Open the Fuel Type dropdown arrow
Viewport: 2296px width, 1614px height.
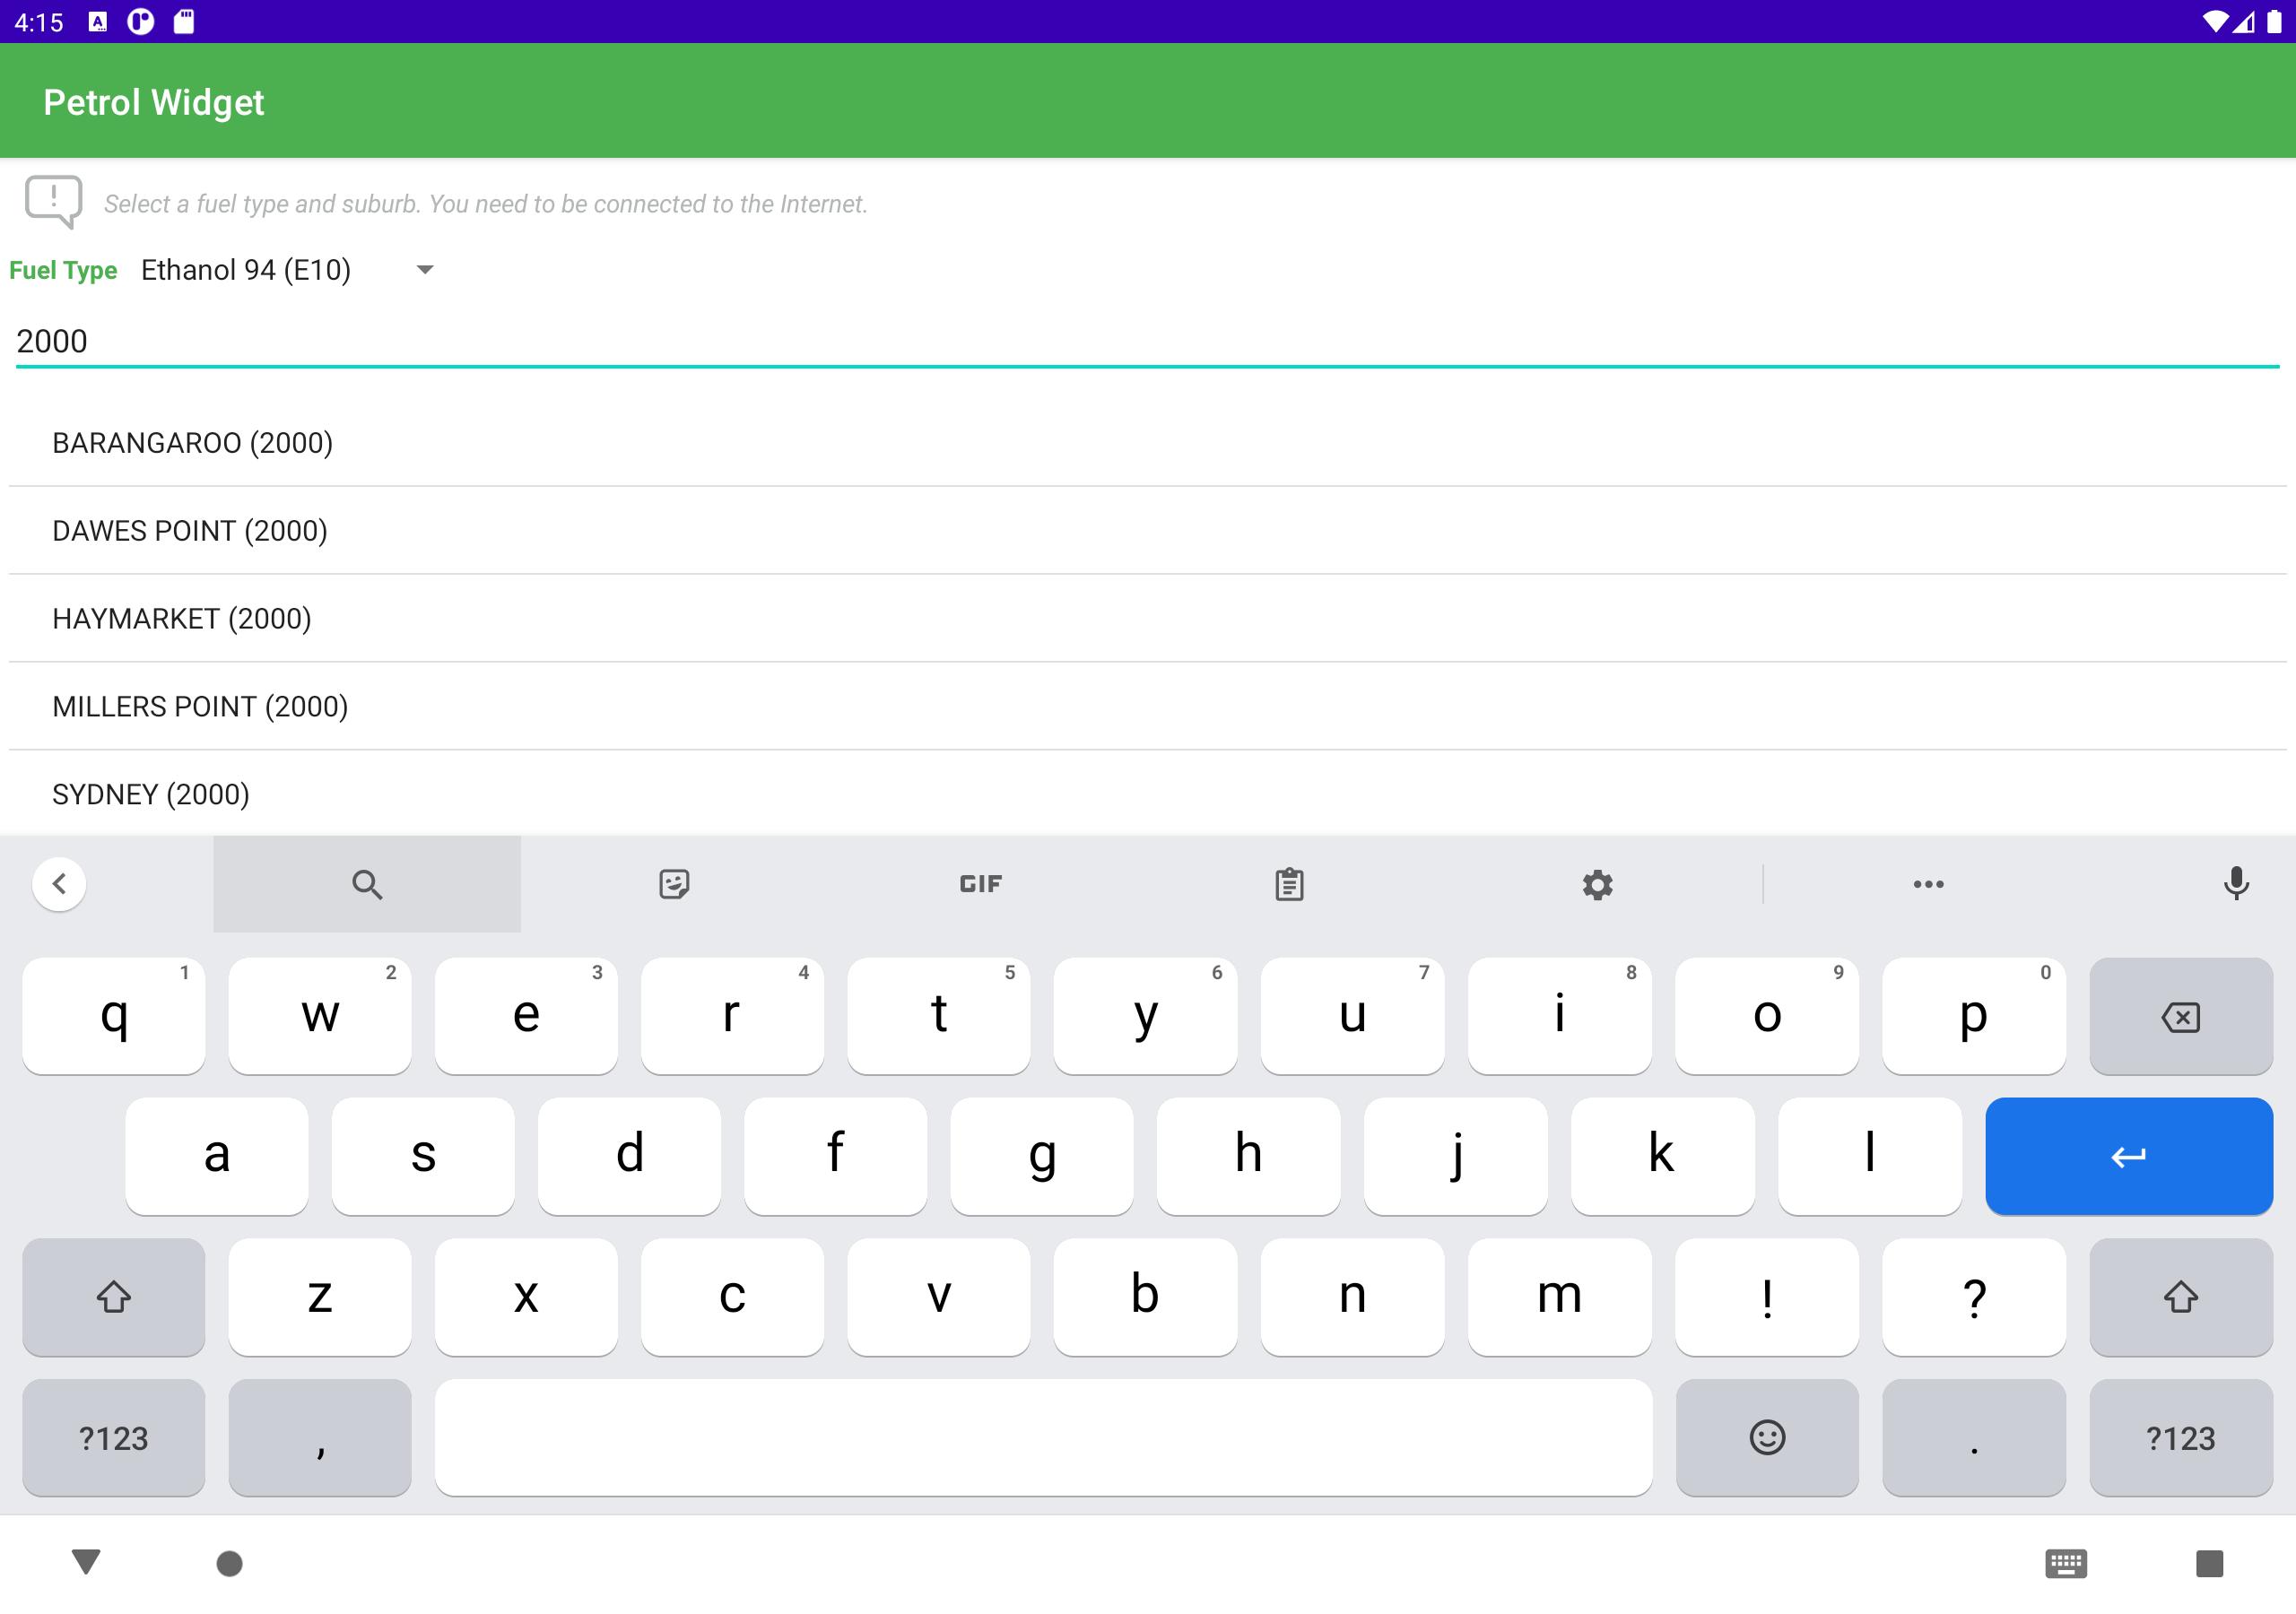click(x=425, y=270)
